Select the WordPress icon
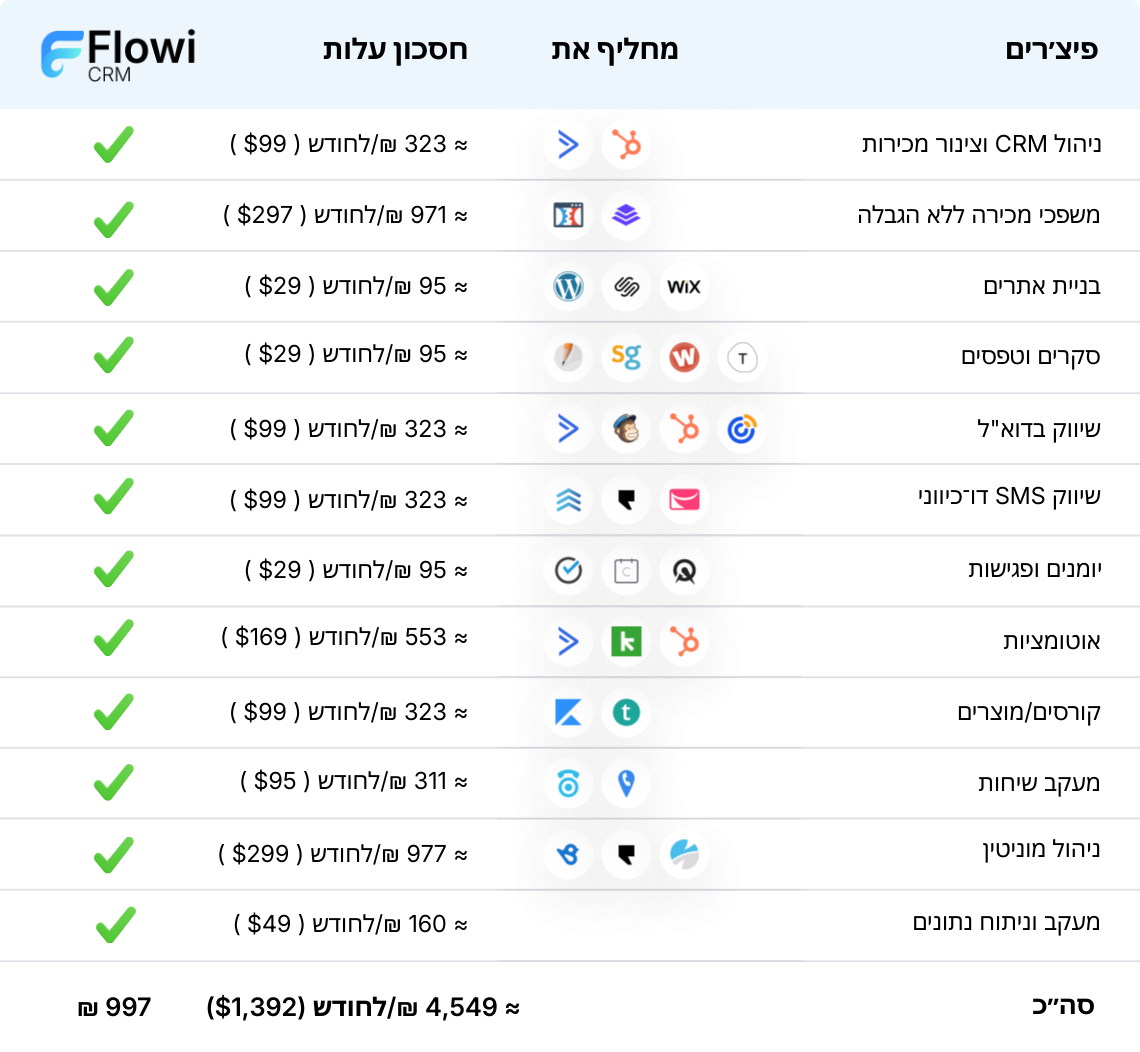The image size is (1140, 1052). (568, 288)
